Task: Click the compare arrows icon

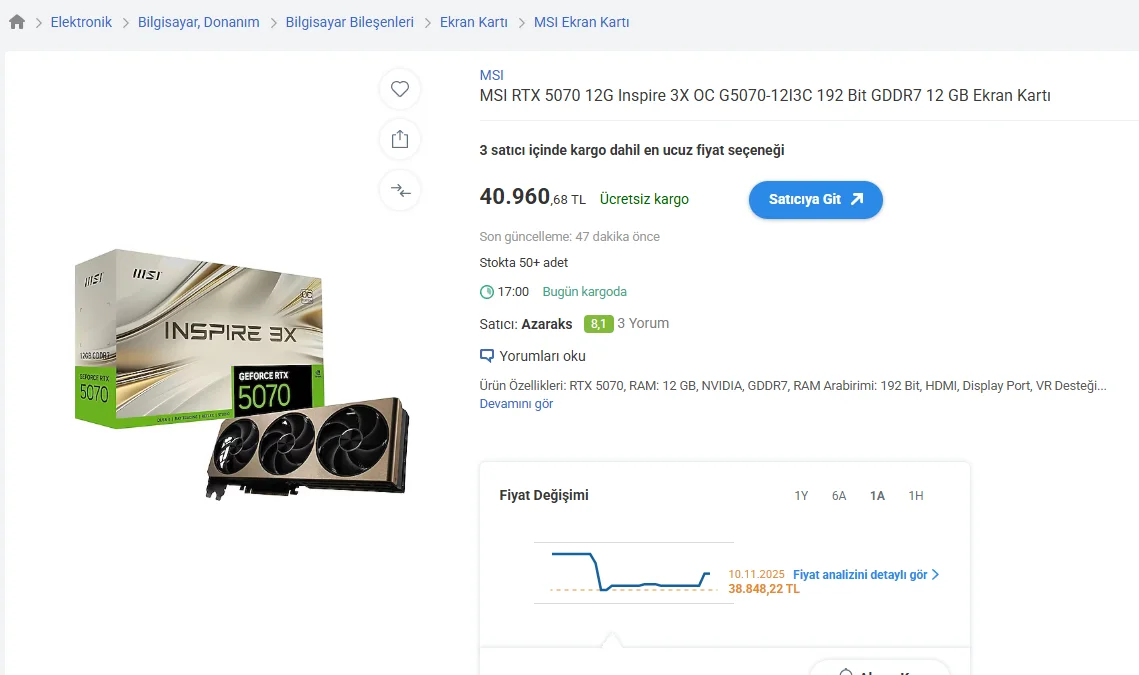Action: tap(400, 190)
